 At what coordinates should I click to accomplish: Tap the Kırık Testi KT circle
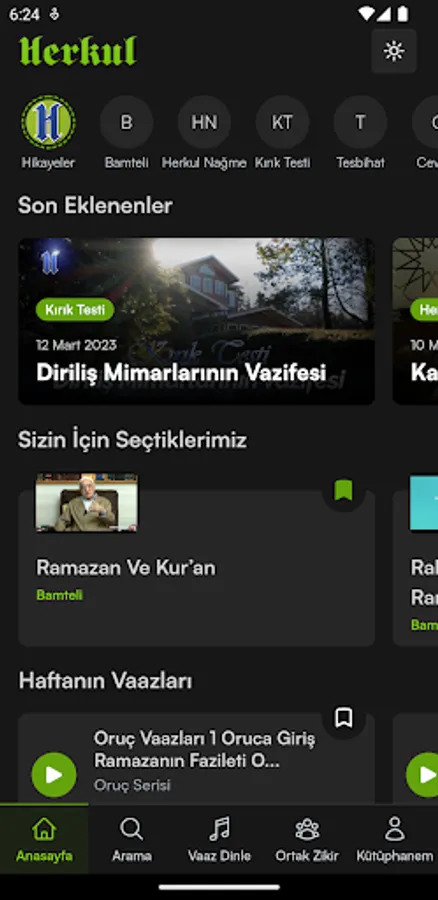282,122
